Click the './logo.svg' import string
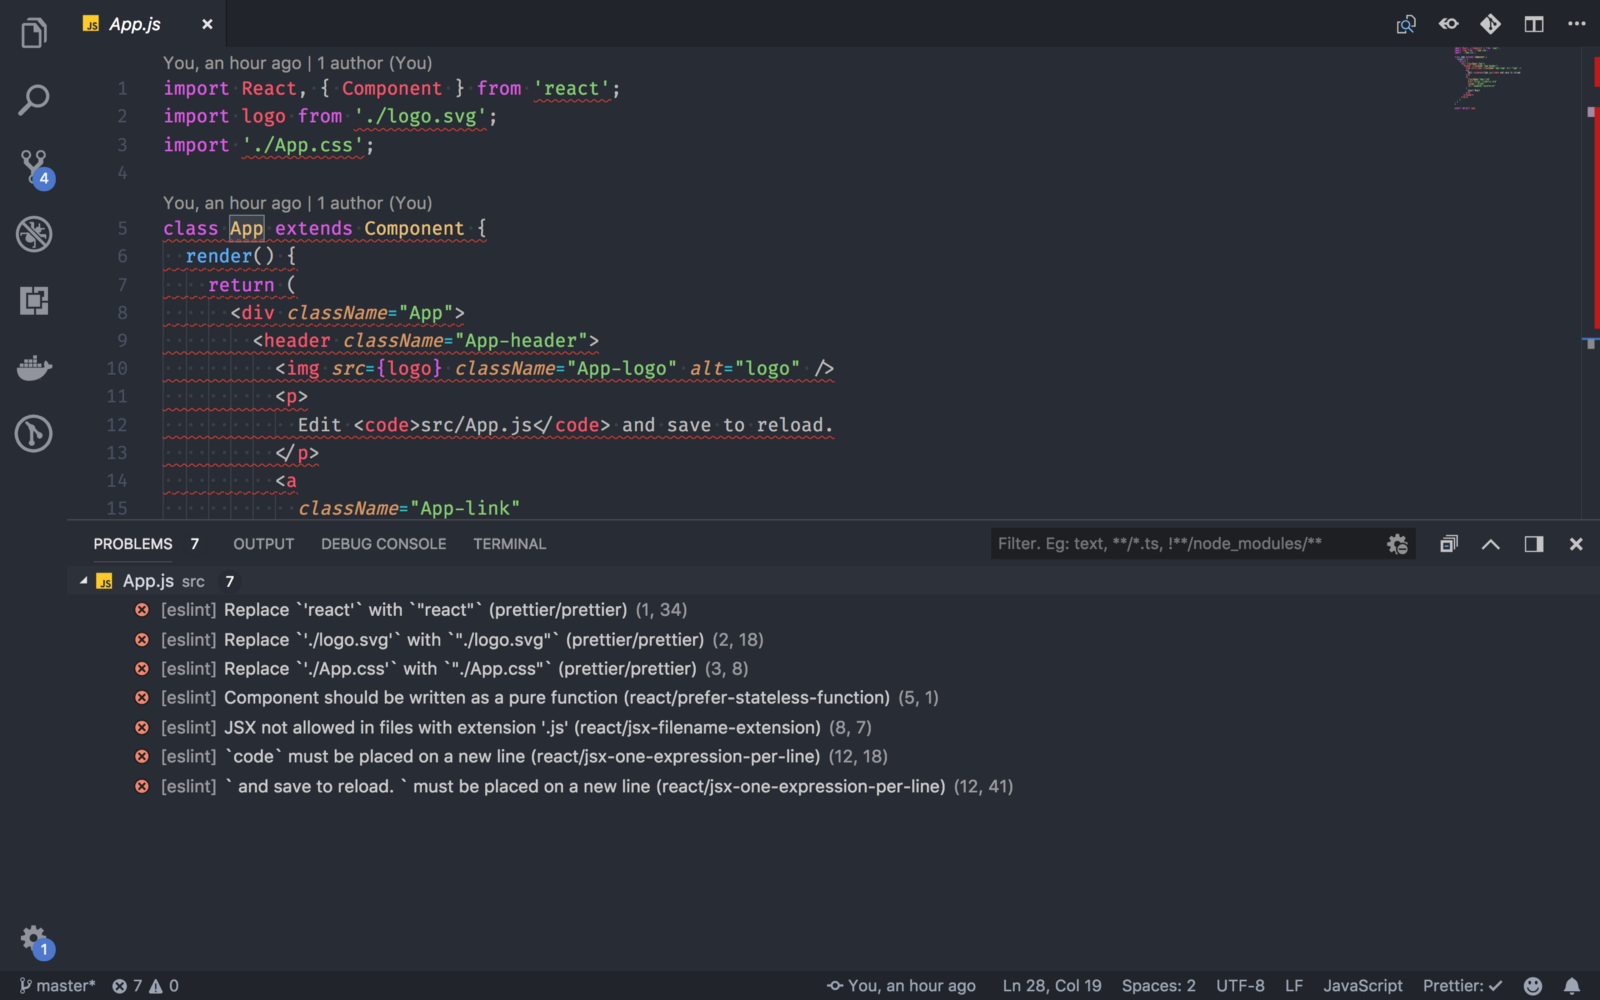 (x=420, y=117)
